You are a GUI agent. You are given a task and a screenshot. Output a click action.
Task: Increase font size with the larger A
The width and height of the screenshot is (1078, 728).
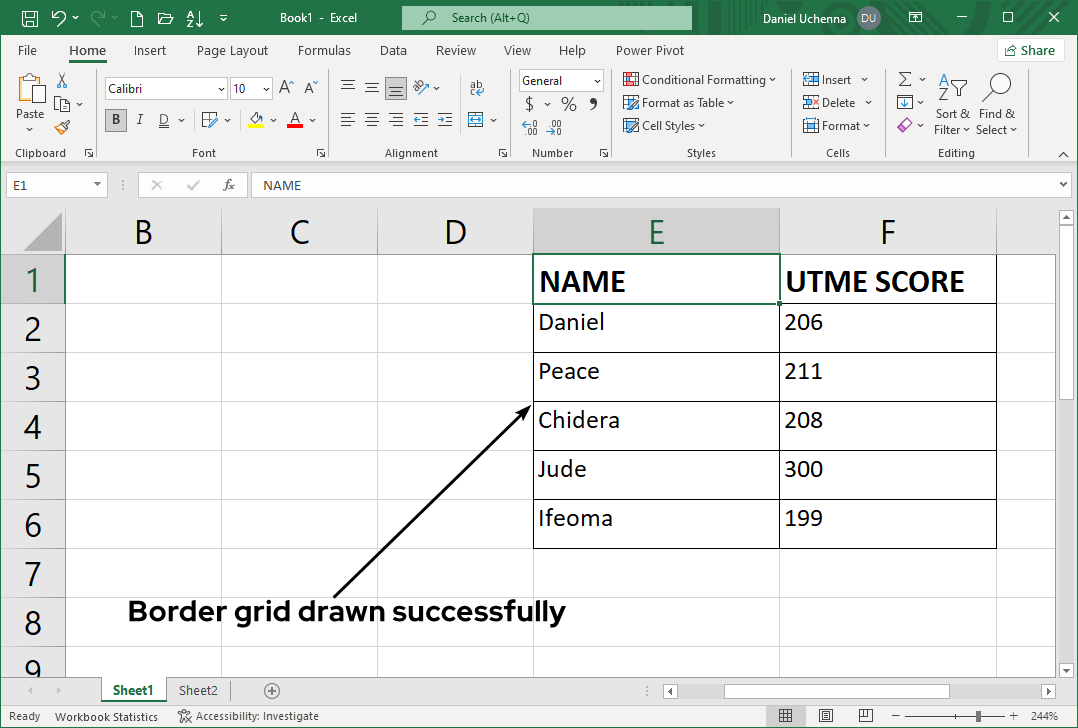click(x=285, y=88)
